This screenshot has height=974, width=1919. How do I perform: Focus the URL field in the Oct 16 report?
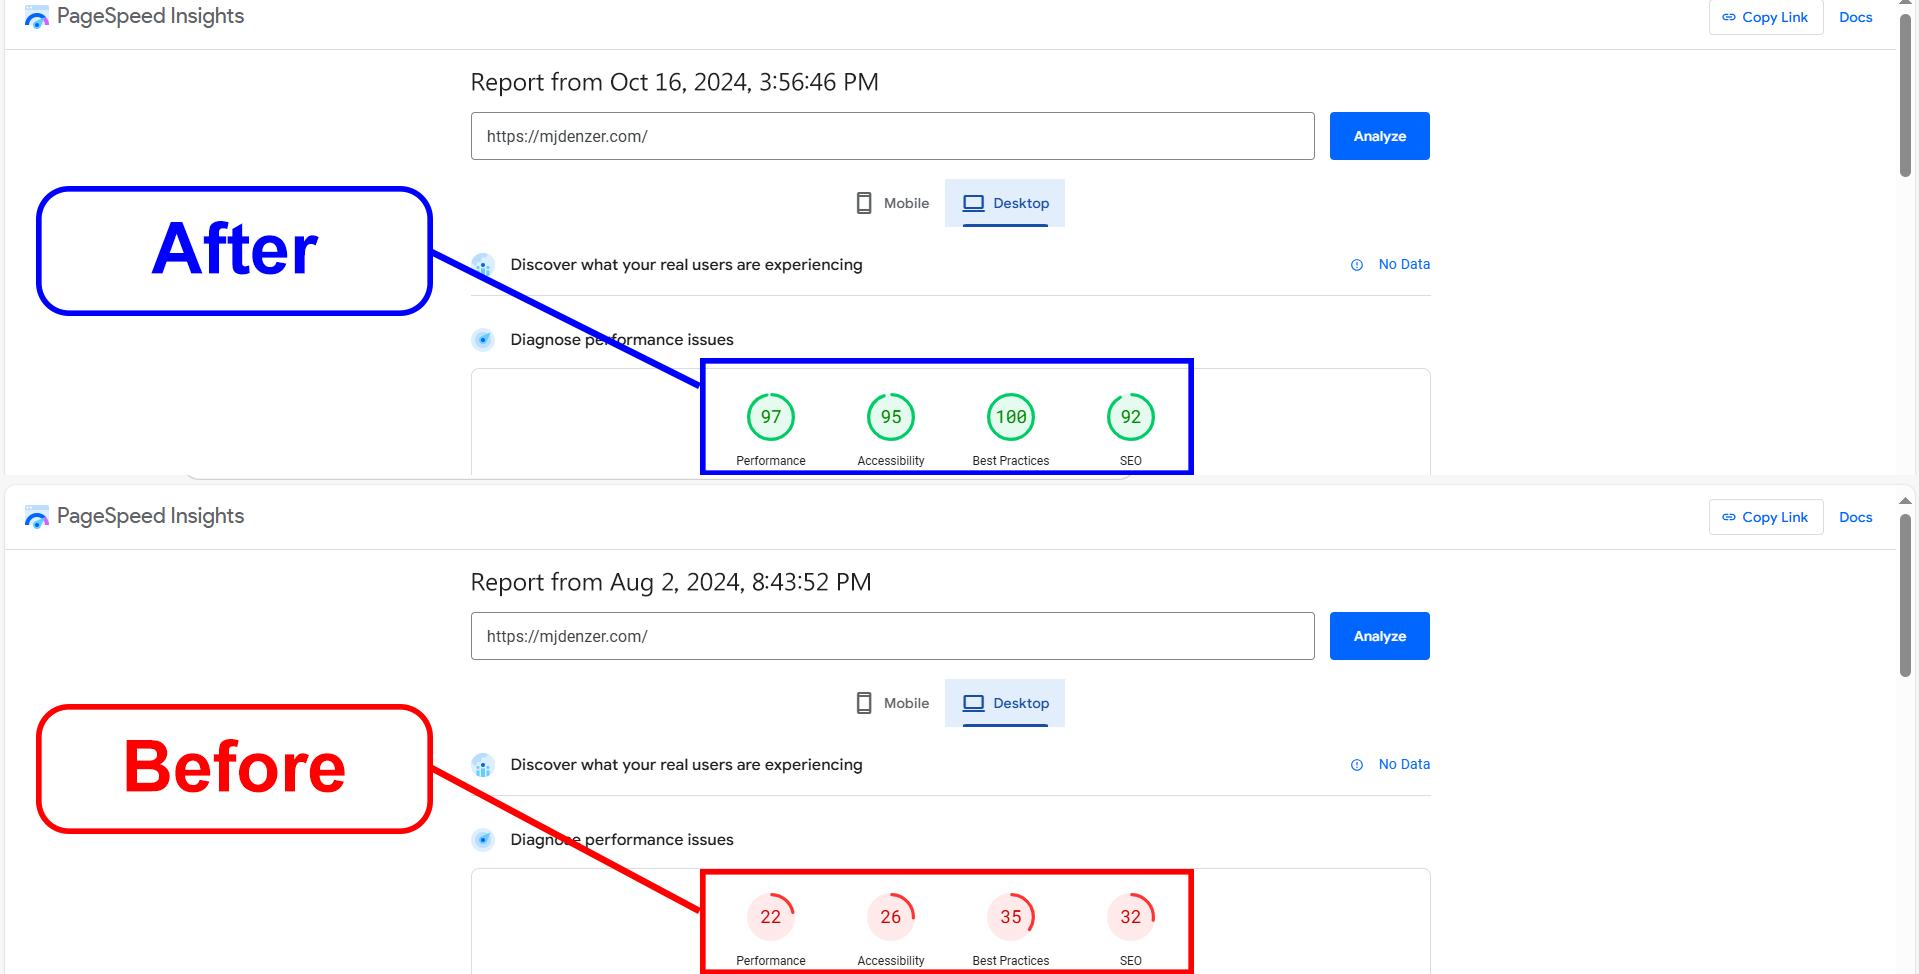pos(892,136)
